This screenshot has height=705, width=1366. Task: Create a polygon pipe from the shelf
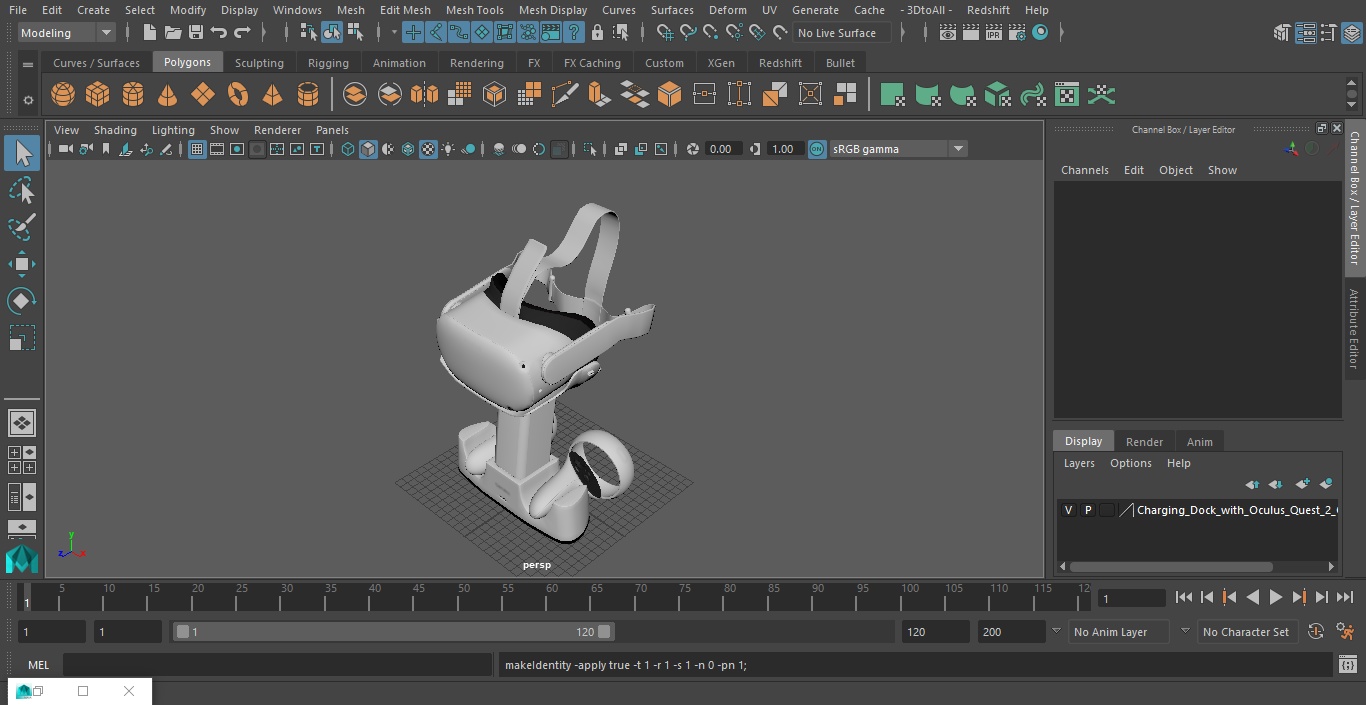tap(308, 95)
